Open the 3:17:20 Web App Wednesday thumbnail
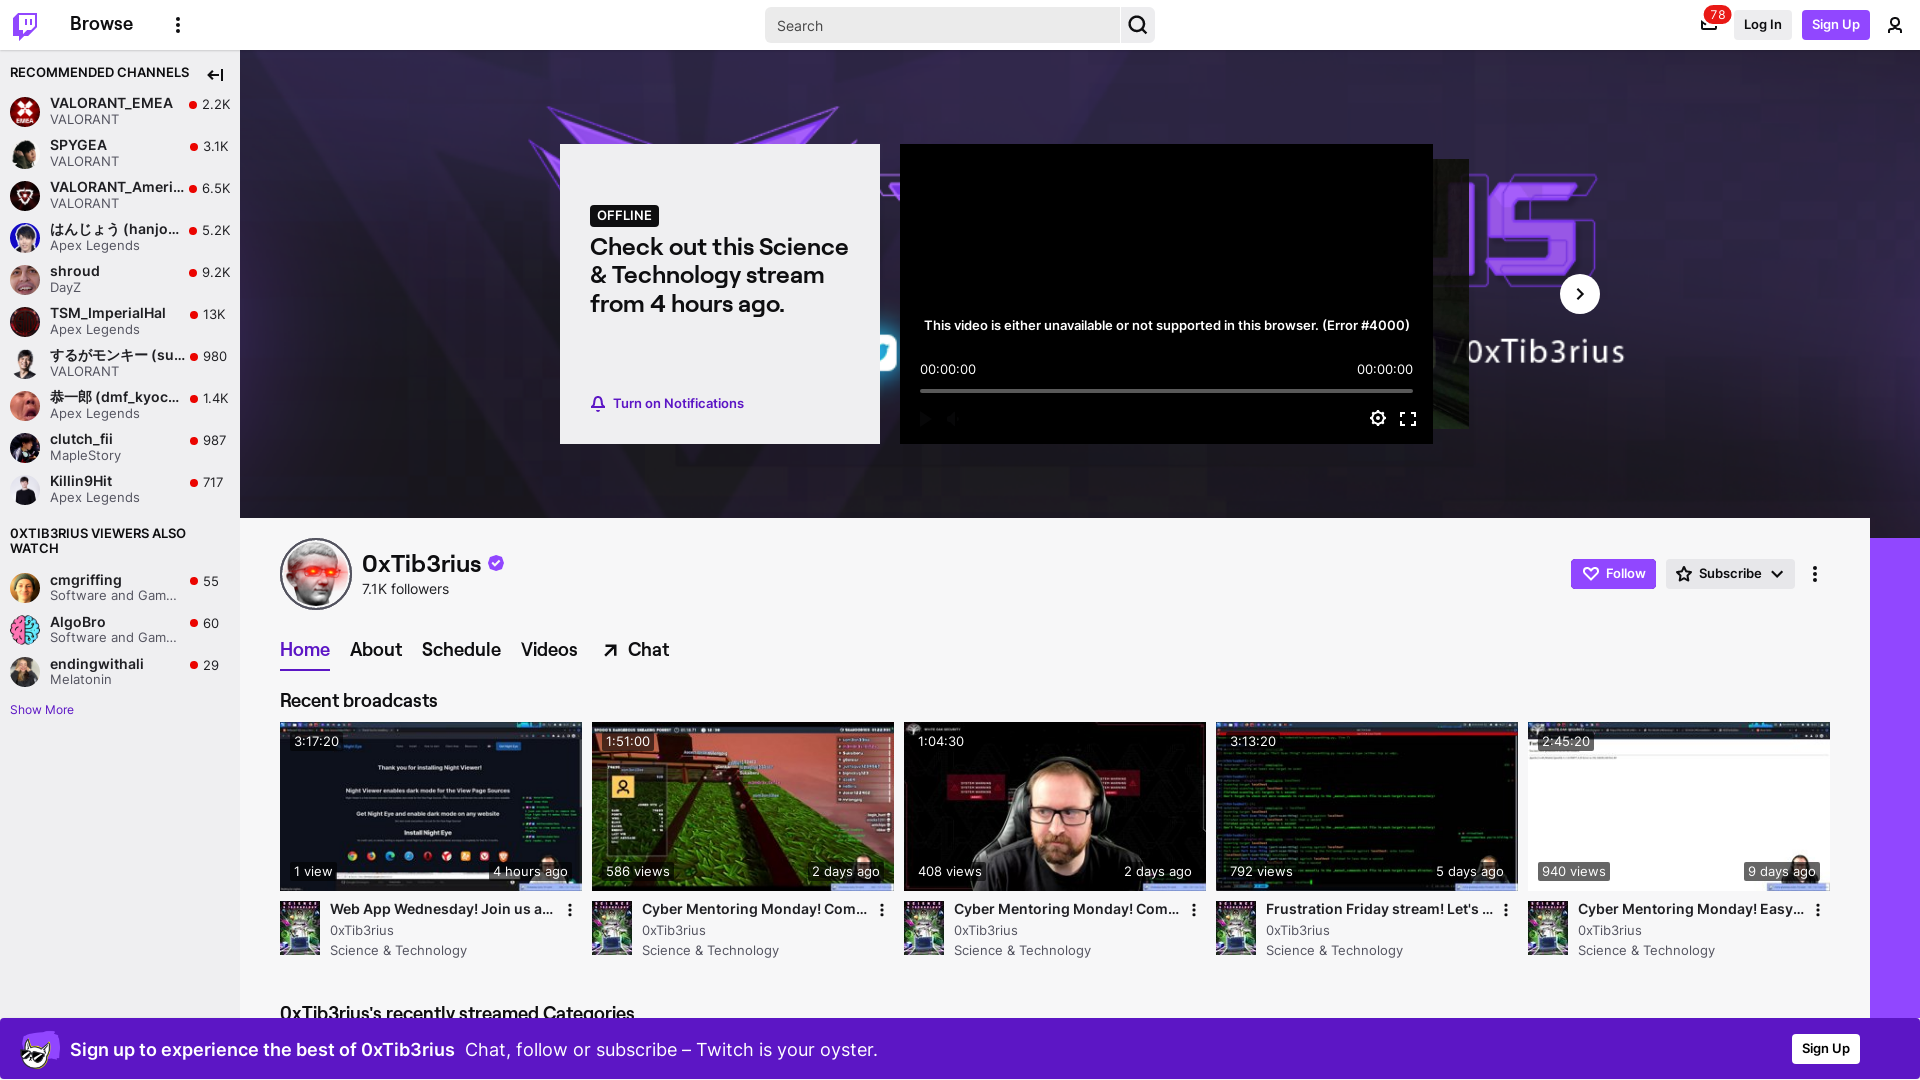Viewport: 1920px width, 1080px height. [431, 806]
